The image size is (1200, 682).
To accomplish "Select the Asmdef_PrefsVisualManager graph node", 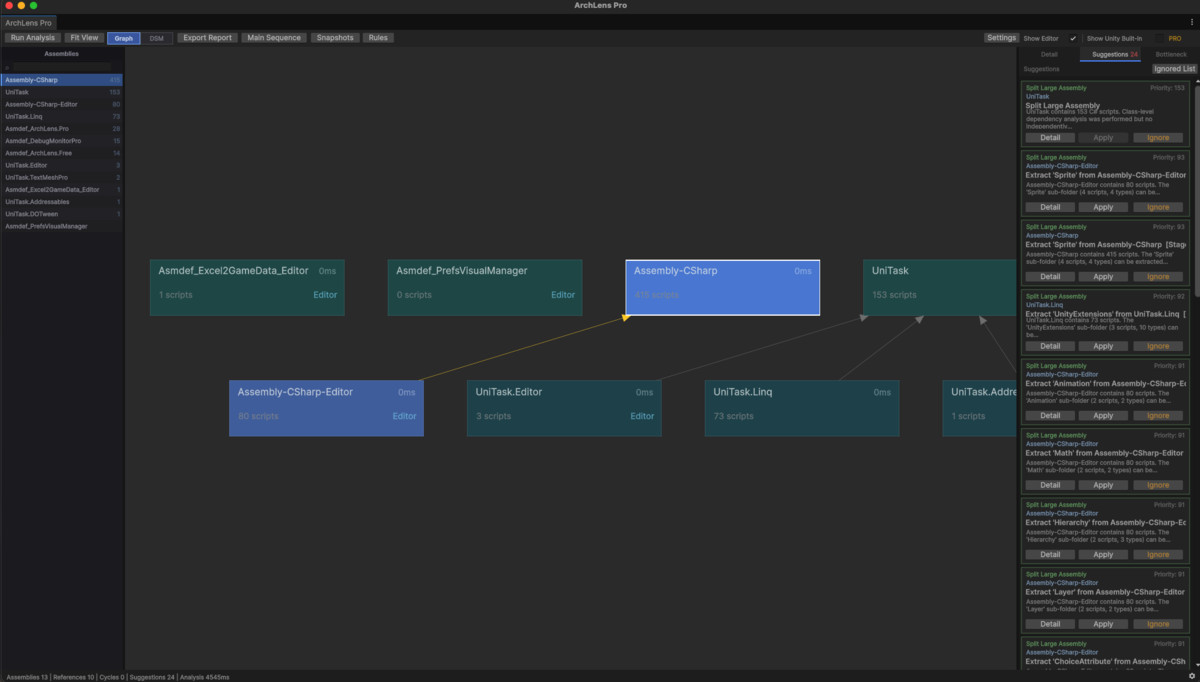I will (485, 288).
